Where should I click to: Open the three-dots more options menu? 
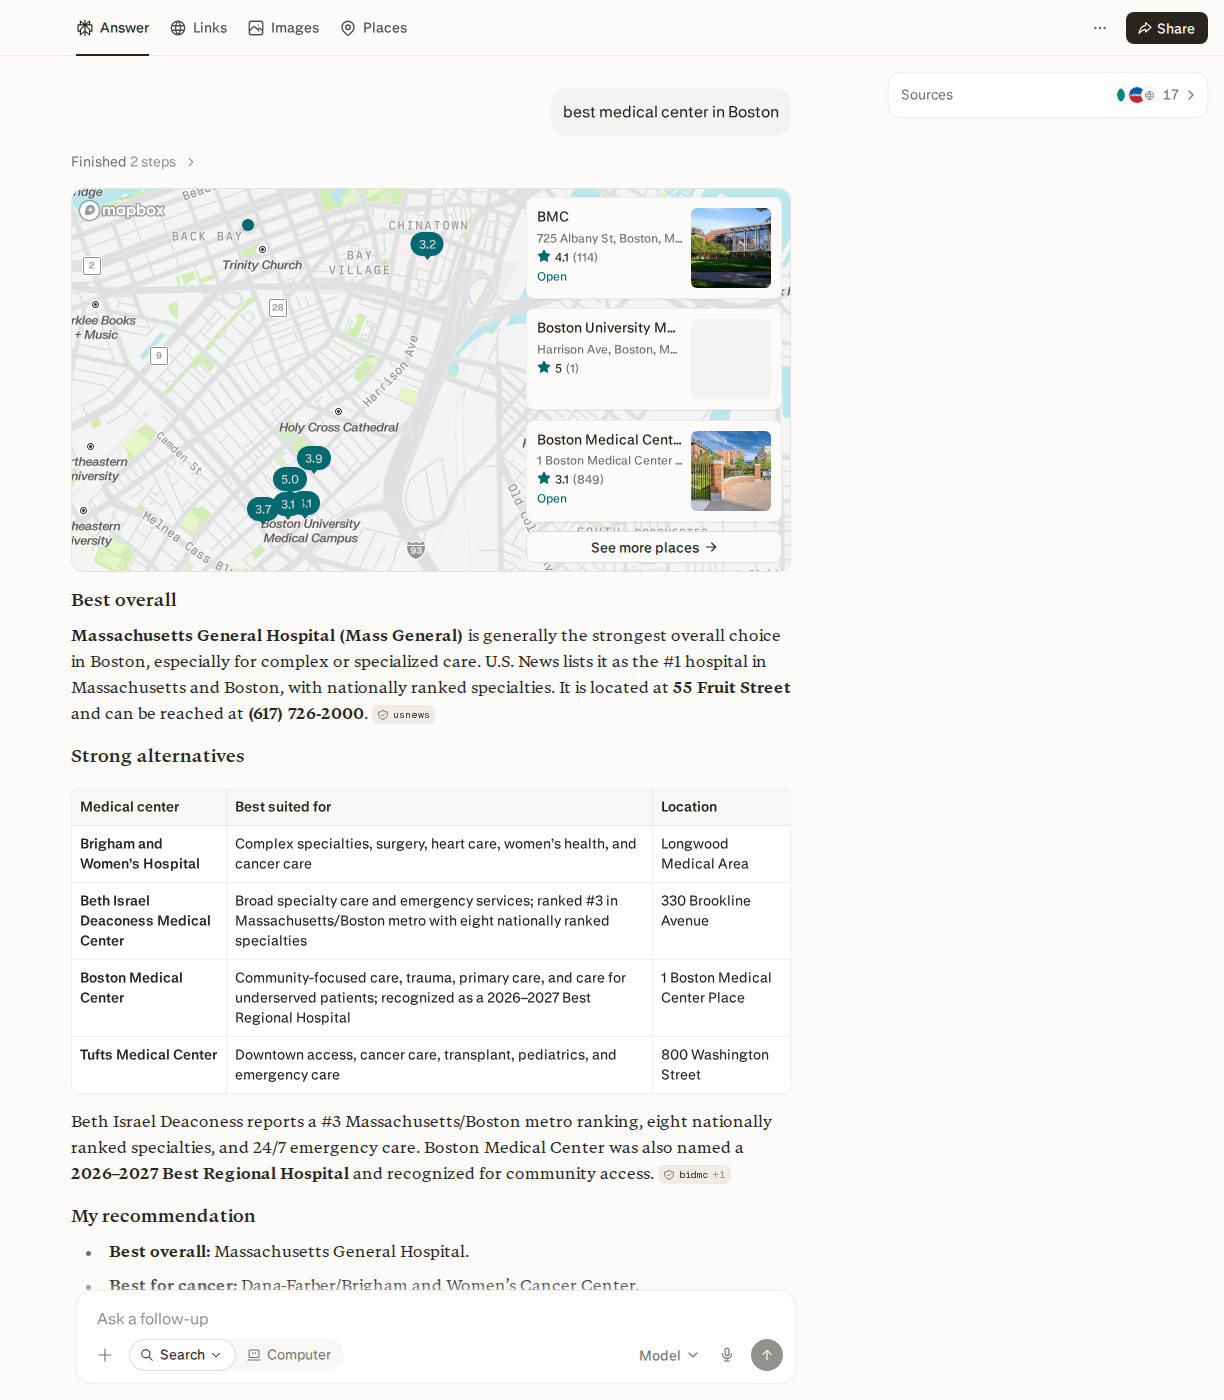(1100, 28)
